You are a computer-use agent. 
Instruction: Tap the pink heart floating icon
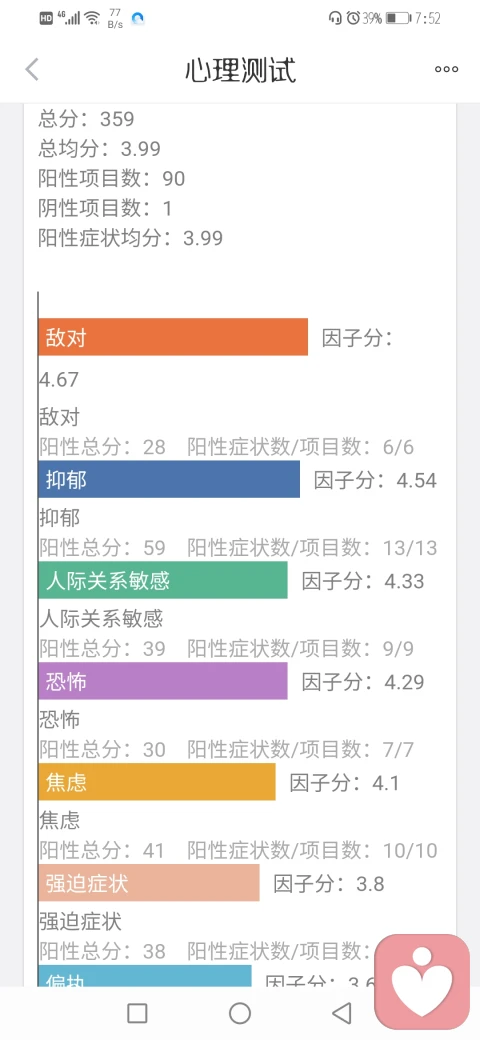click(422, 982)
